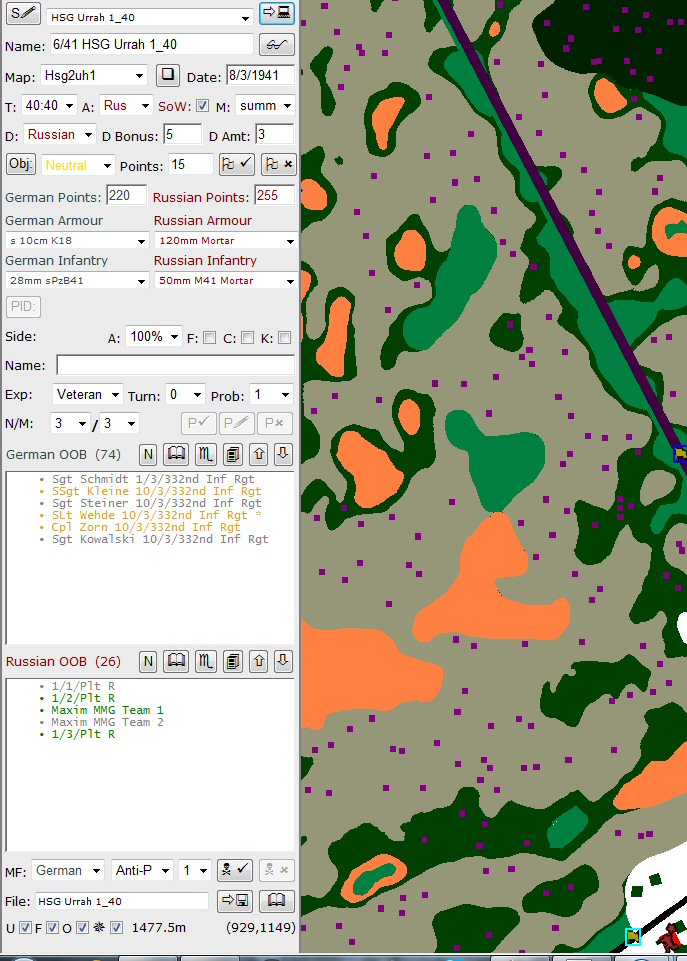
Task: Open the Map Hsg2uh1 dropdown
Action: [x=94, y=76]
